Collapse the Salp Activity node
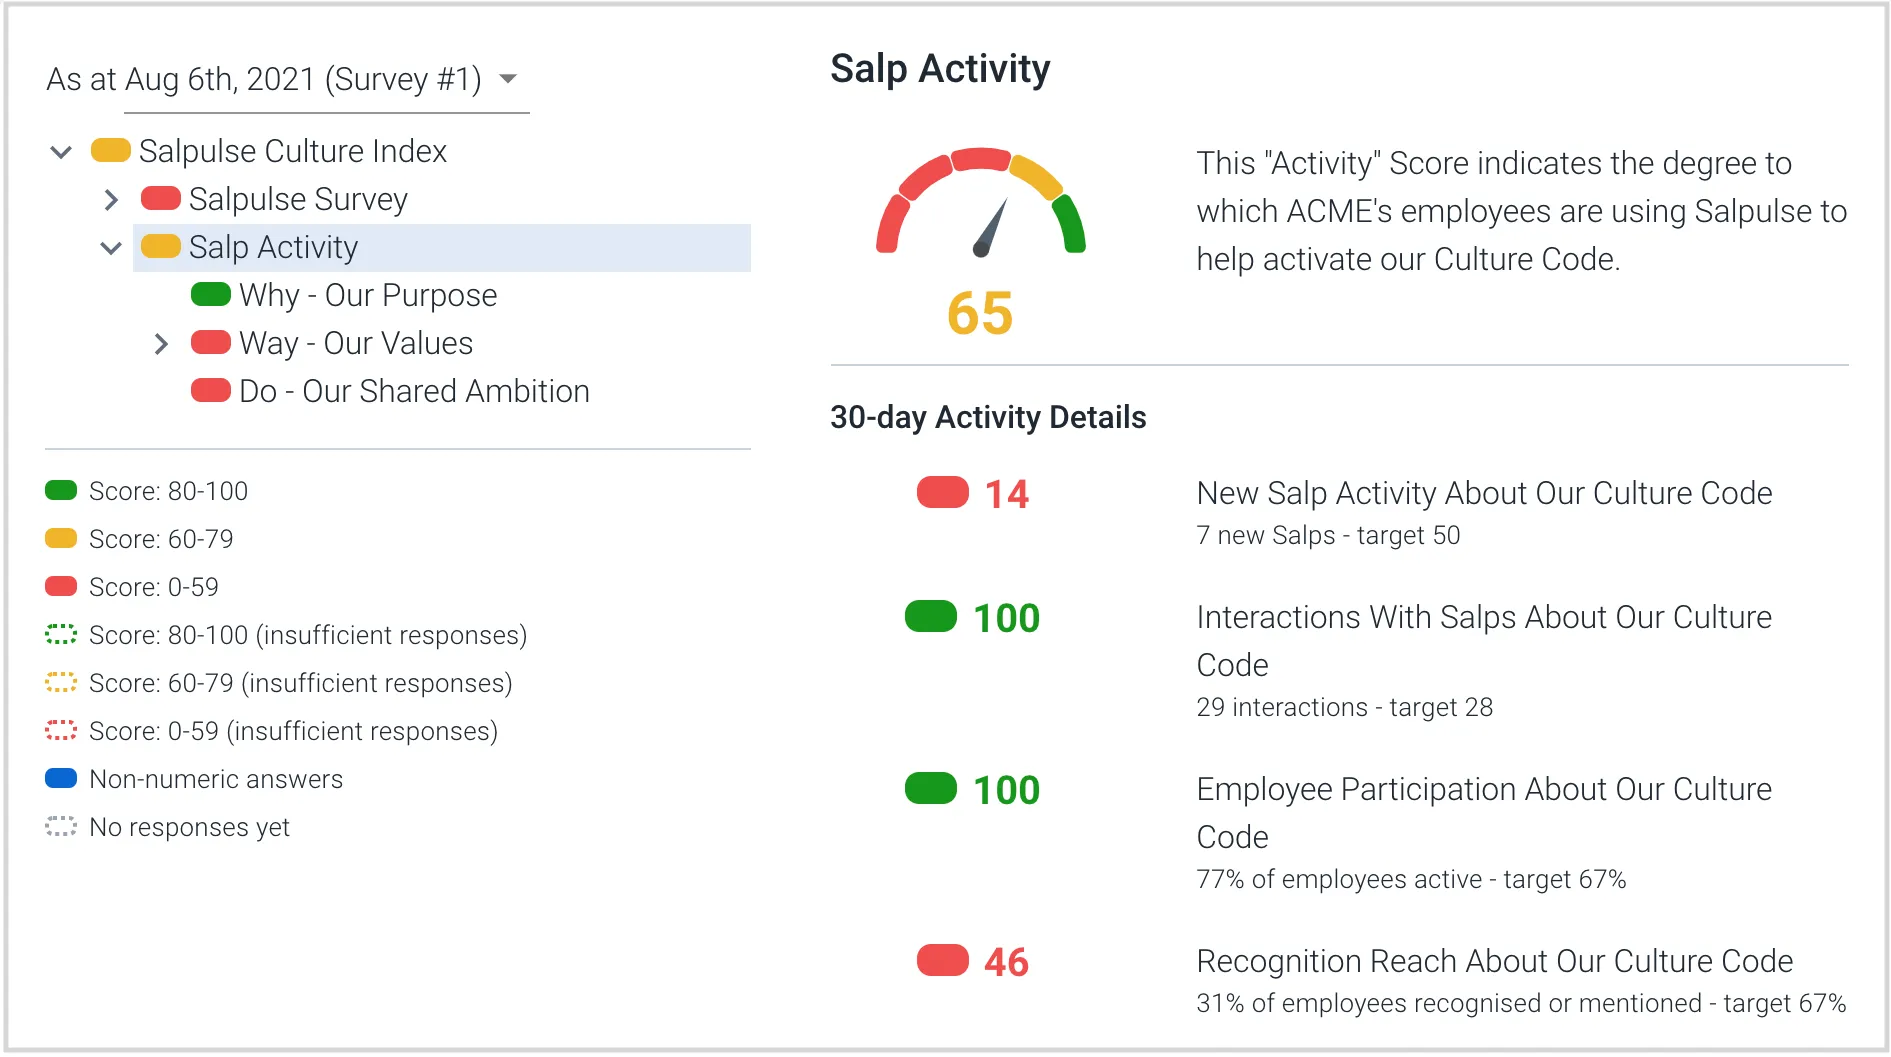1891x1057 pixels. pos(111,248)
